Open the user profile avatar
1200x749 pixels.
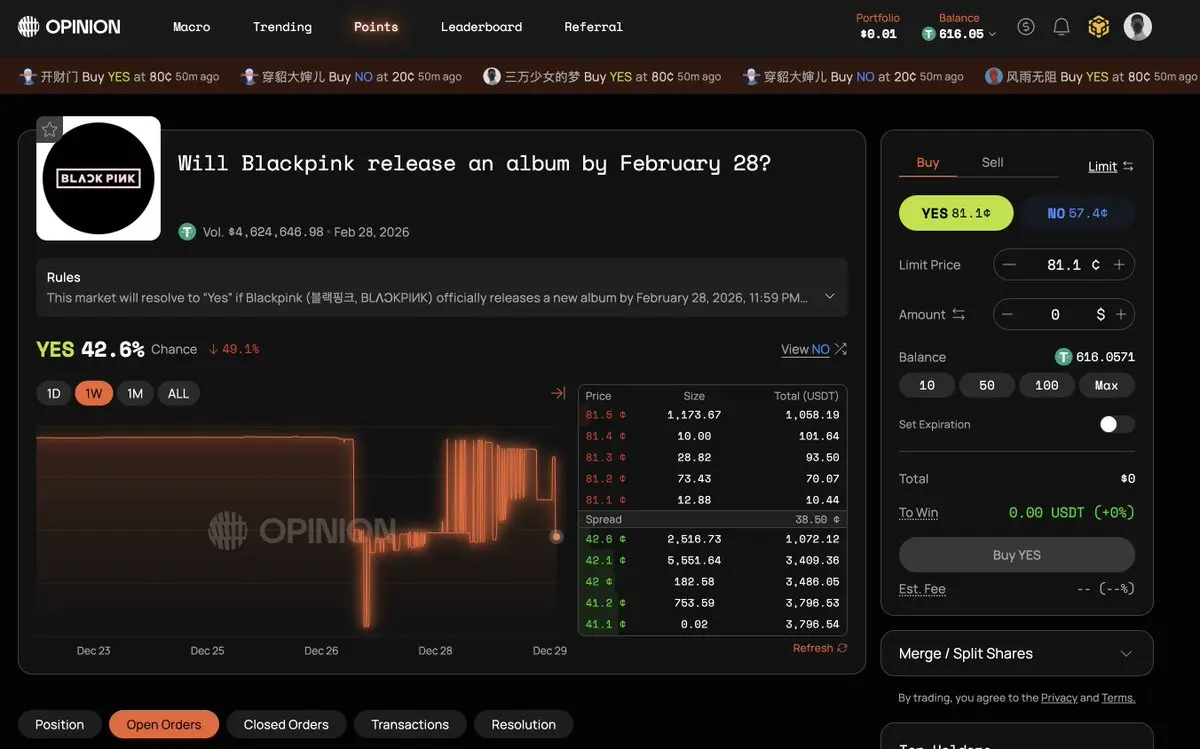coord(1138,27)
